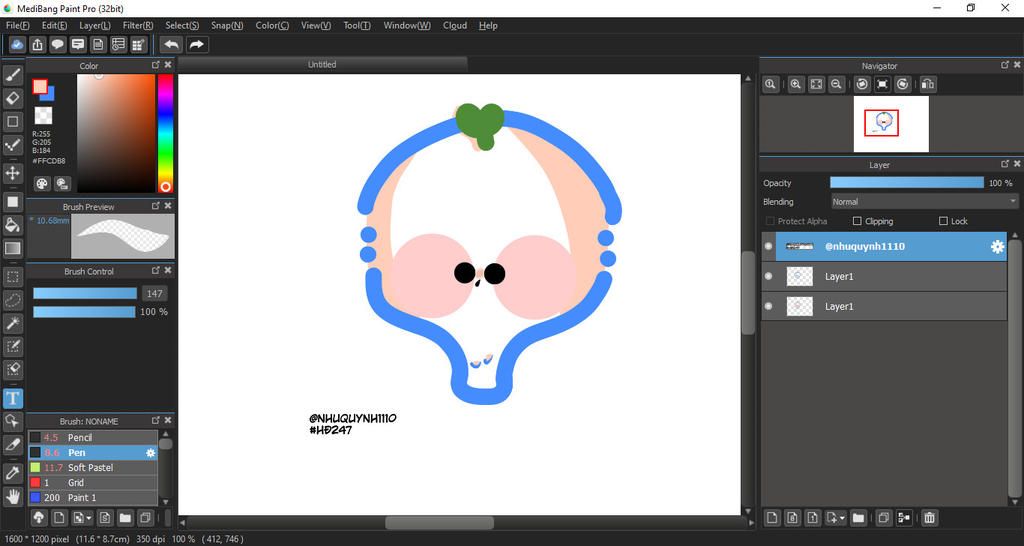Toggle visibility of the bottom Layer1
Screen dimensions: 1024x546
pos(769,306)
